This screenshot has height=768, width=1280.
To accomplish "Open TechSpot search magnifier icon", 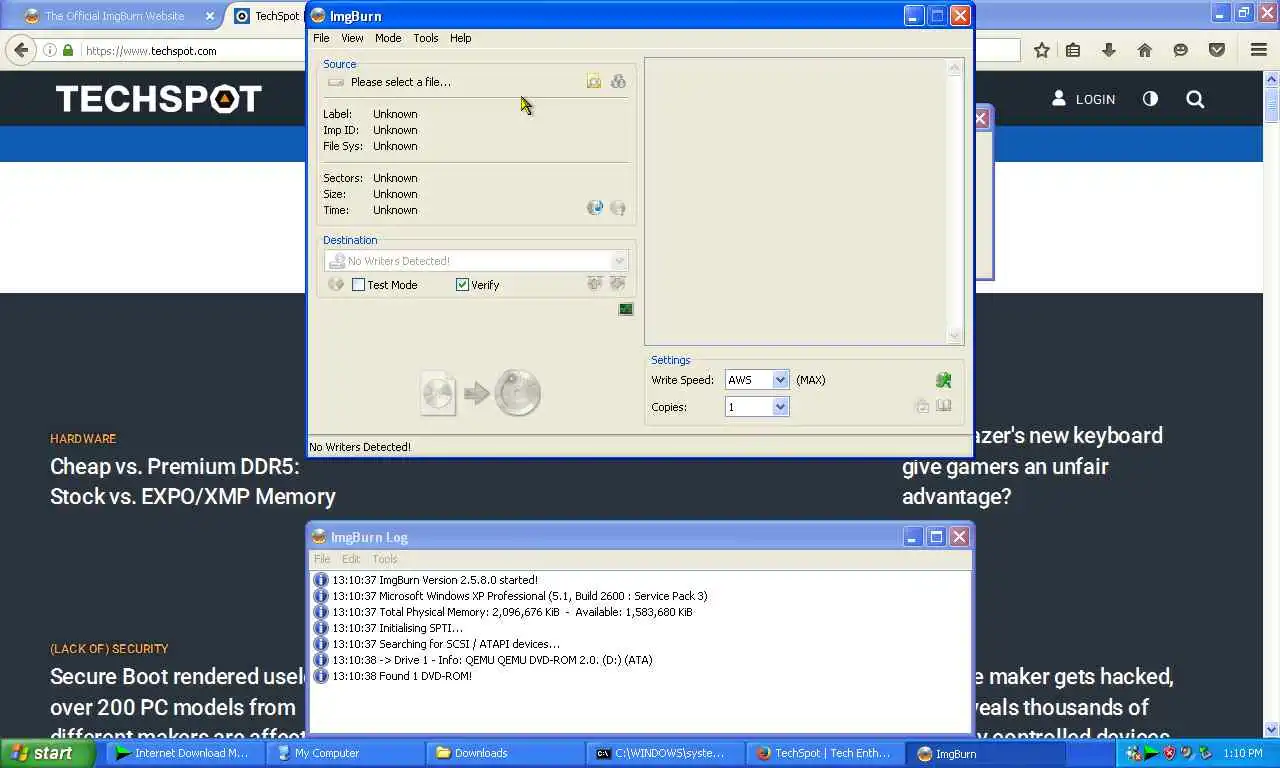I will 1195,99.
